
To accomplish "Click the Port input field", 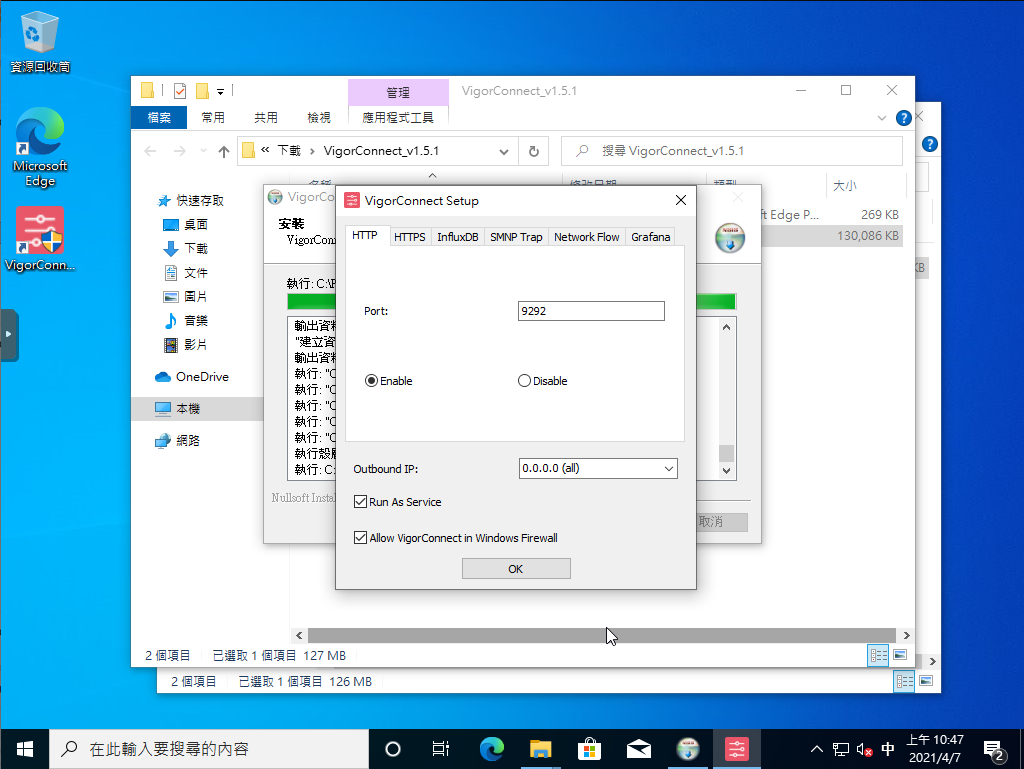I will click(x=591, y=311).
